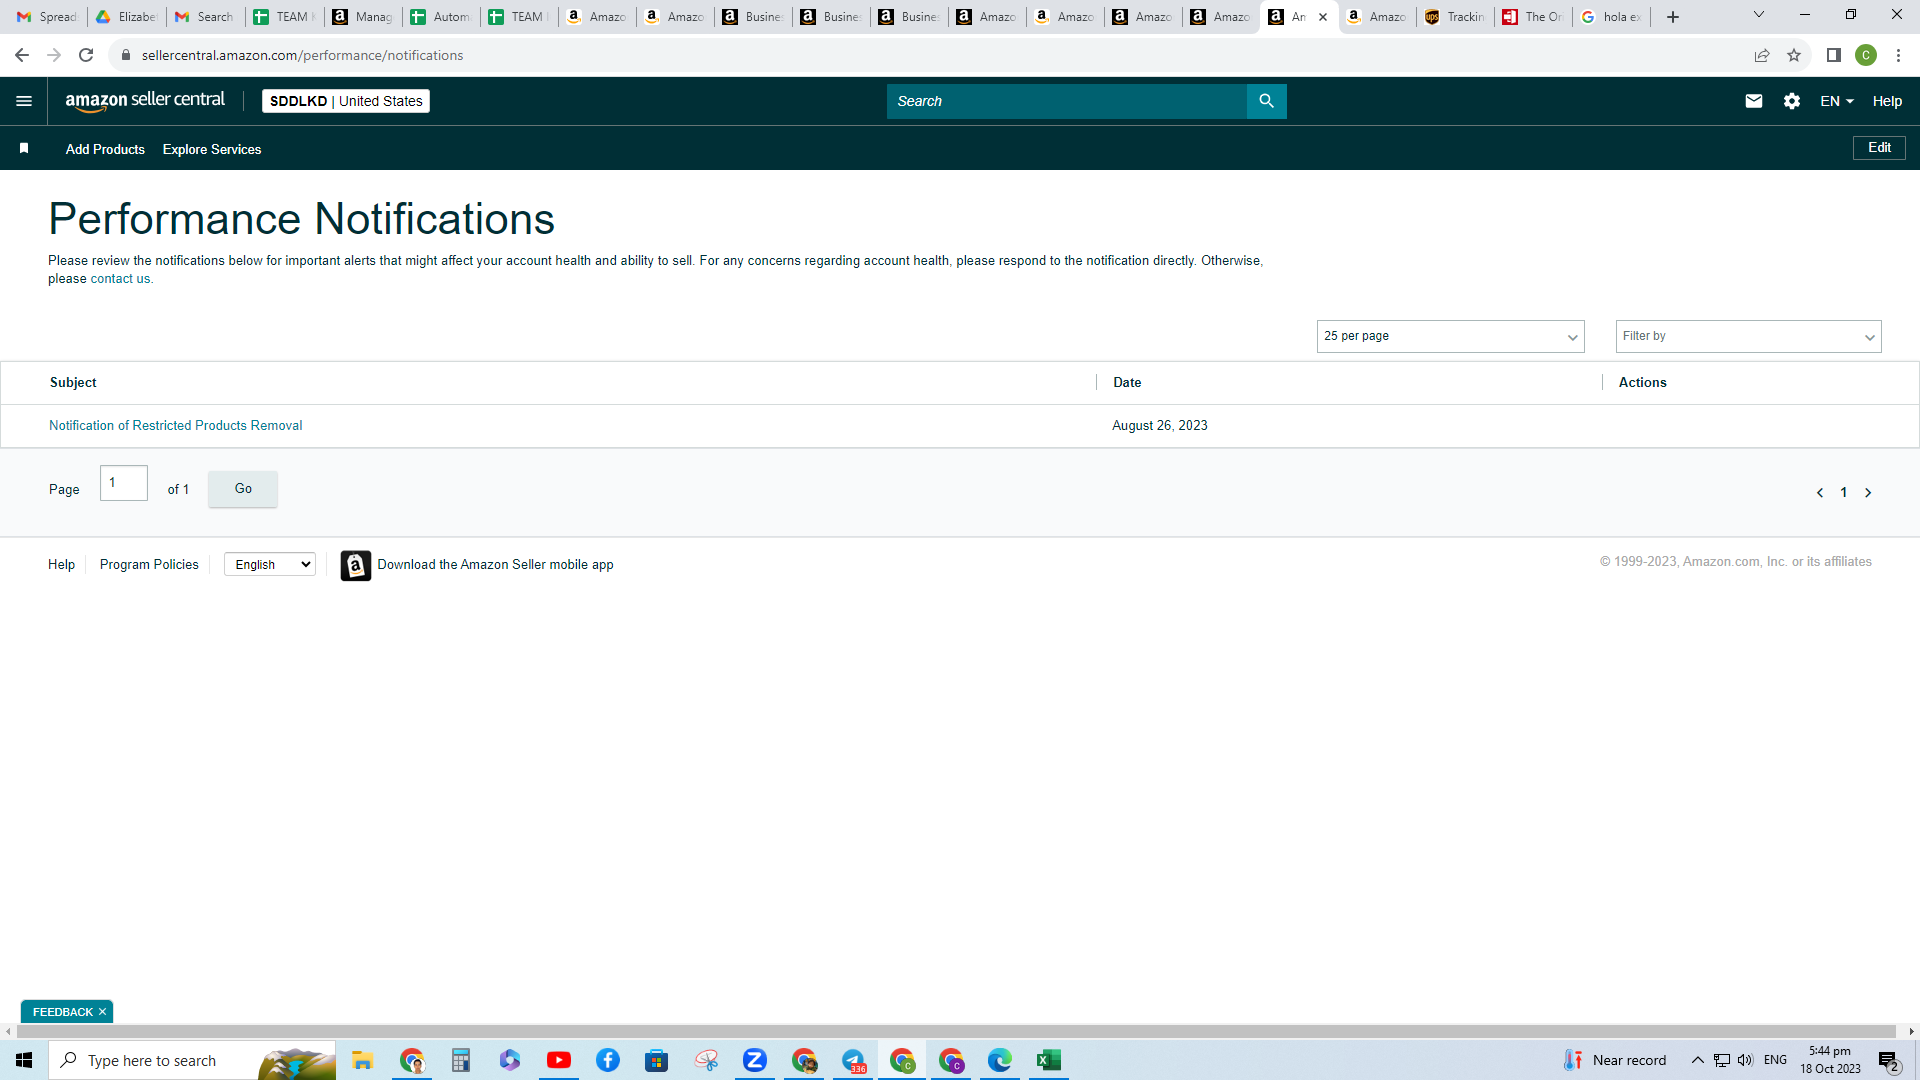1920x1080 pixels.
Task: Click the share page icon in address bar
Action: [x=1761, y=55]
